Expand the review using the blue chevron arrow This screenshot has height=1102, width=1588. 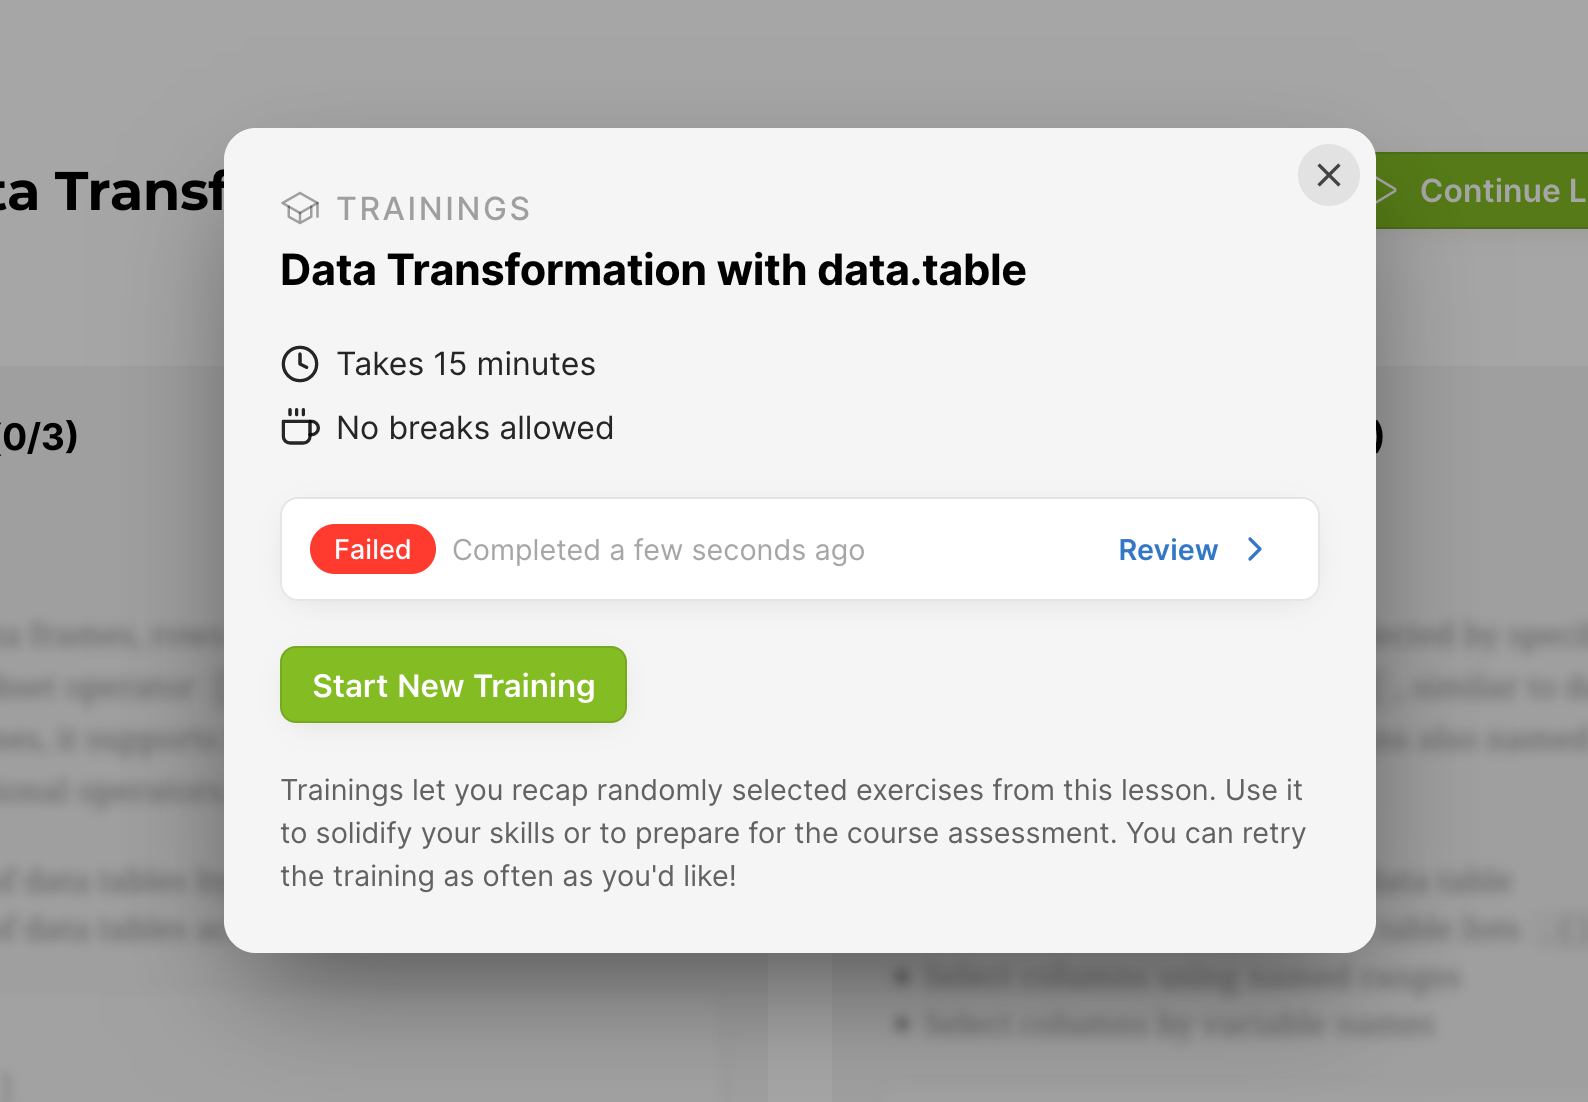click(1255, 549)
